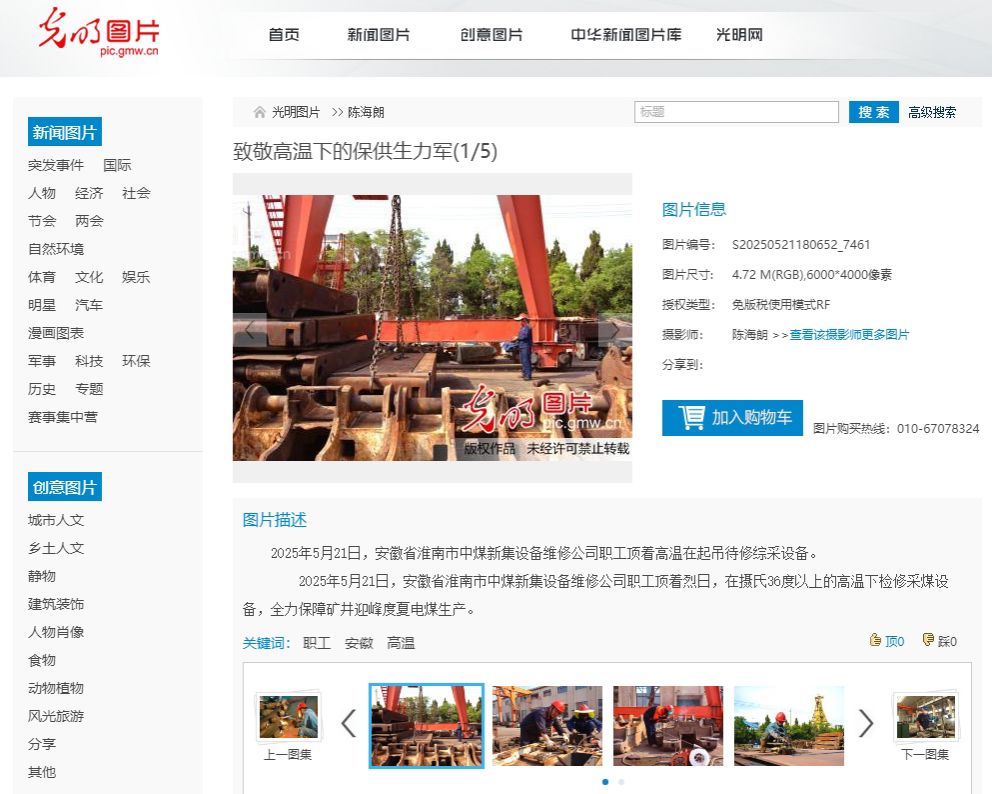Open 光明网 in the top navigation
Viewport: 992px width, 794px height.
point(739,35)
